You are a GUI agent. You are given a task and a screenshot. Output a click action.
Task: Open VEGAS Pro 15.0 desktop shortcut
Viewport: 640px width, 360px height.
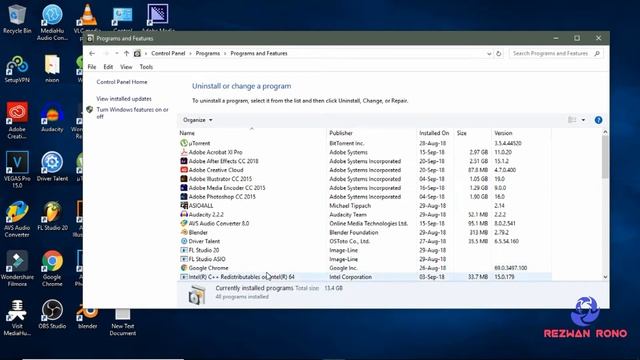click(x=17, y=169)
